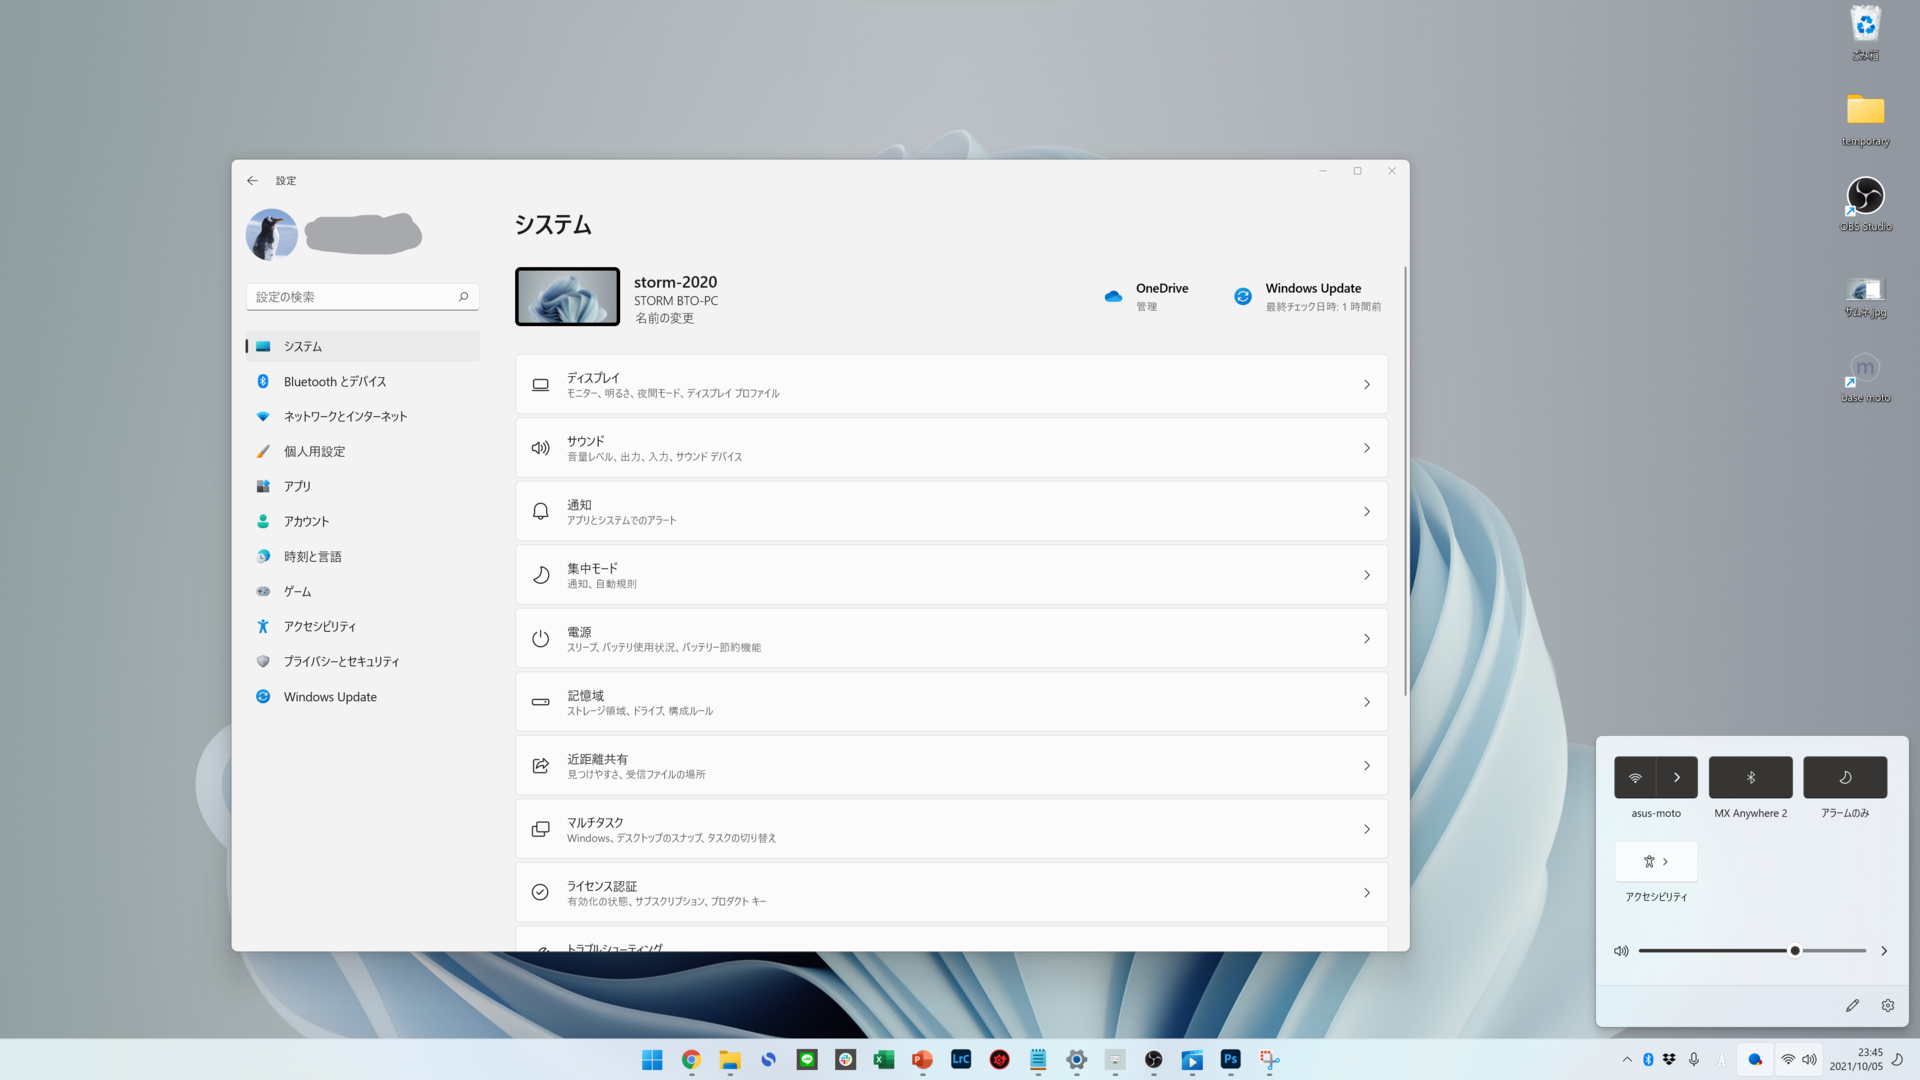Select the temporary folder on the desktop

click(x=1865, y=120)
